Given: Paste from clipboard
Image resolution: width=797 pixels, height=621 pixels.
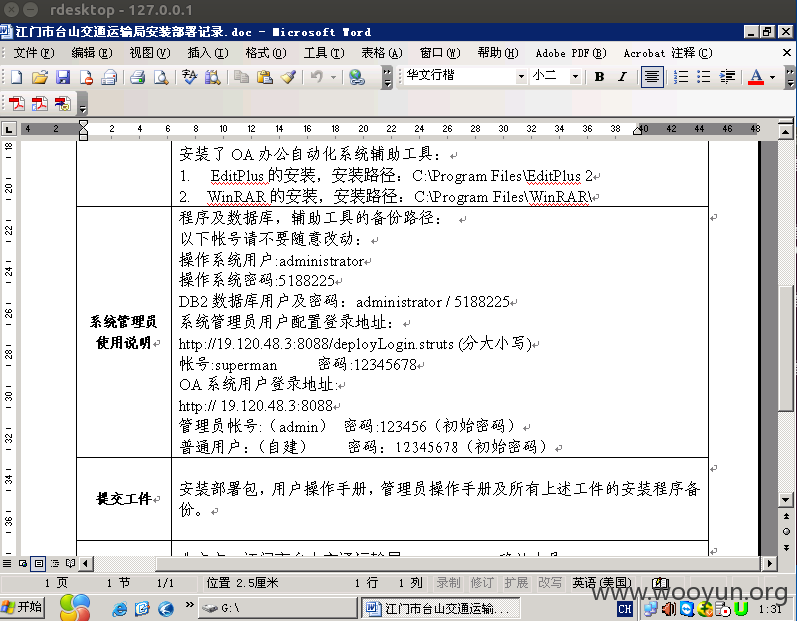Looking at the screenshot, I should tap(264, 77).
